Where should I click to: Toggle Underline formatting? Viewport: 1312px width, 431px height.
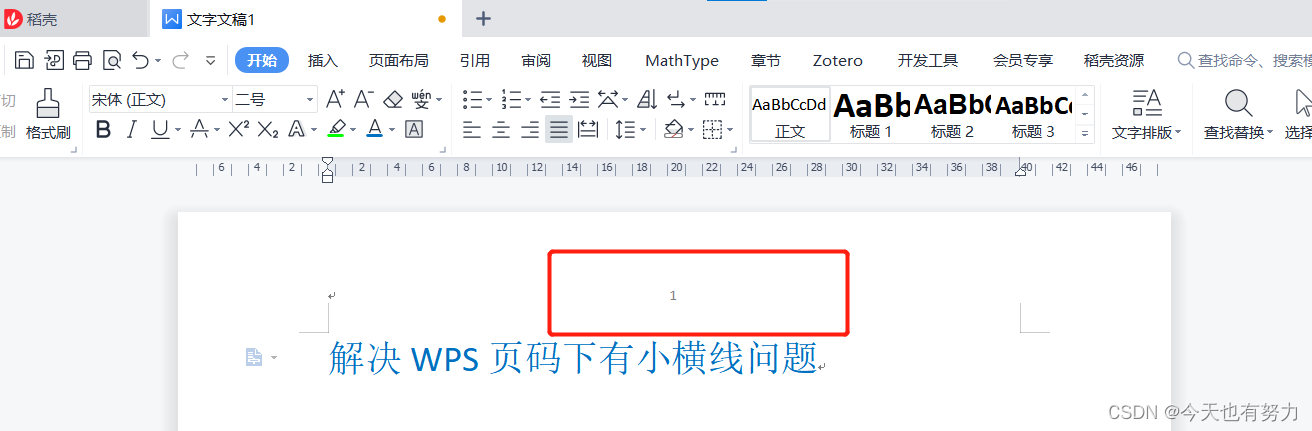point(160,129)
